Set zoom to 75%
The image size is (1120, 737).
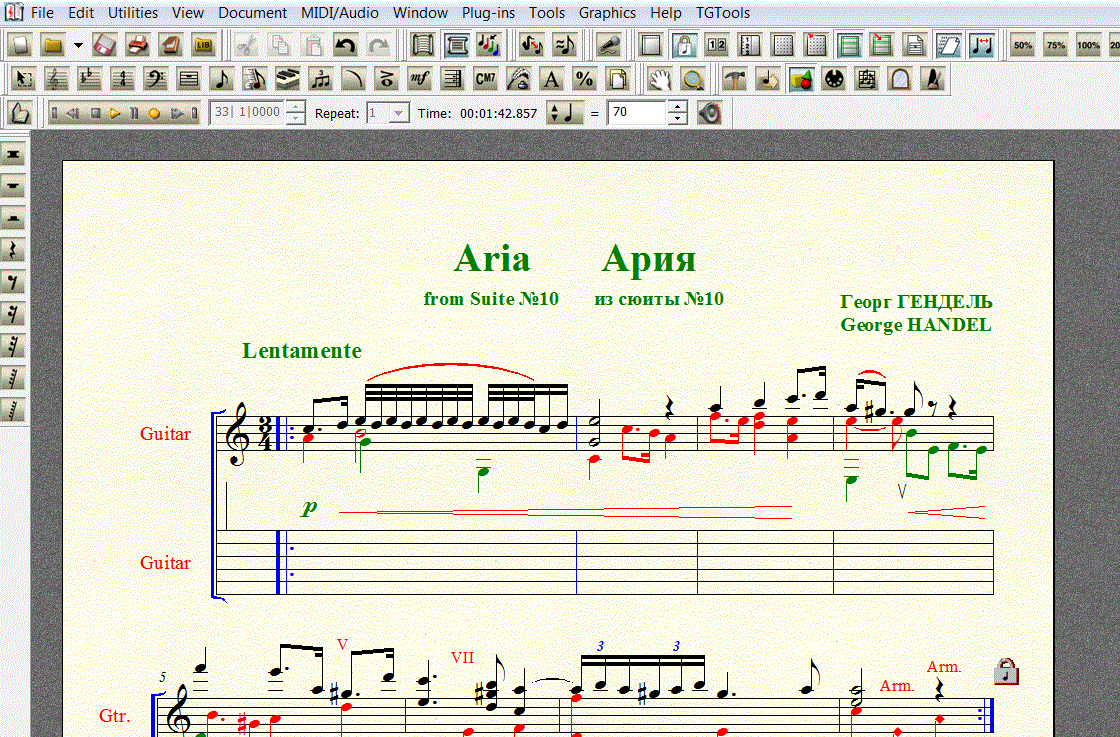click(1056, 45)
